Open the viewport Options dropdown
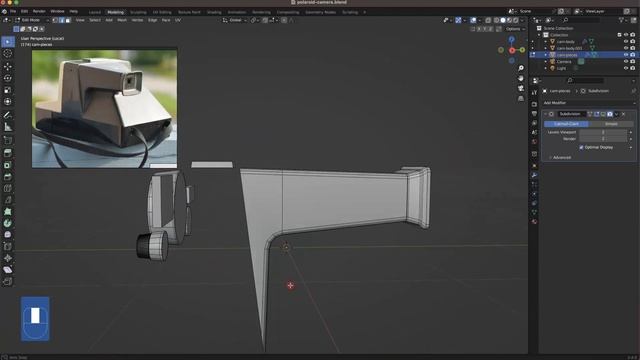640x360 pixels. click(x=515, y=29)
